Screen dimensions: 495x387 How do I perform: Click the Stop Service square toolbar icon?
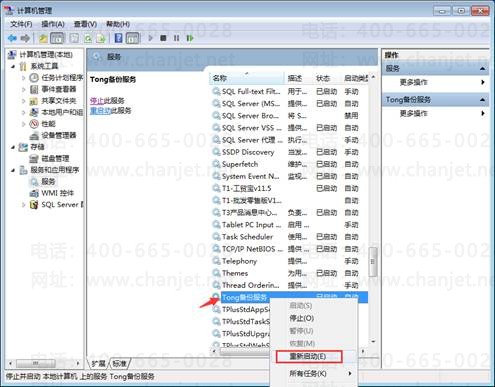click(163, 38)
